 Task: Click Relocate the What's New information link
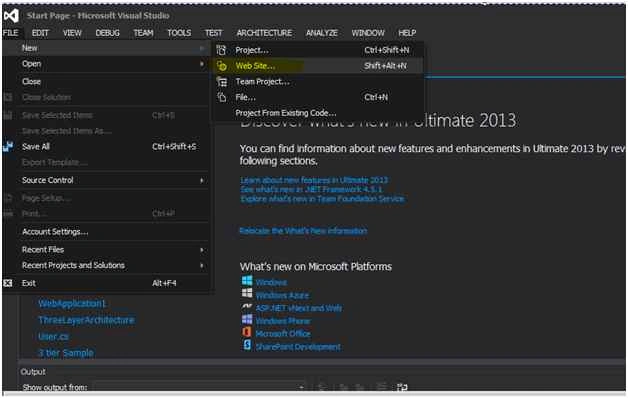[303, 231]
